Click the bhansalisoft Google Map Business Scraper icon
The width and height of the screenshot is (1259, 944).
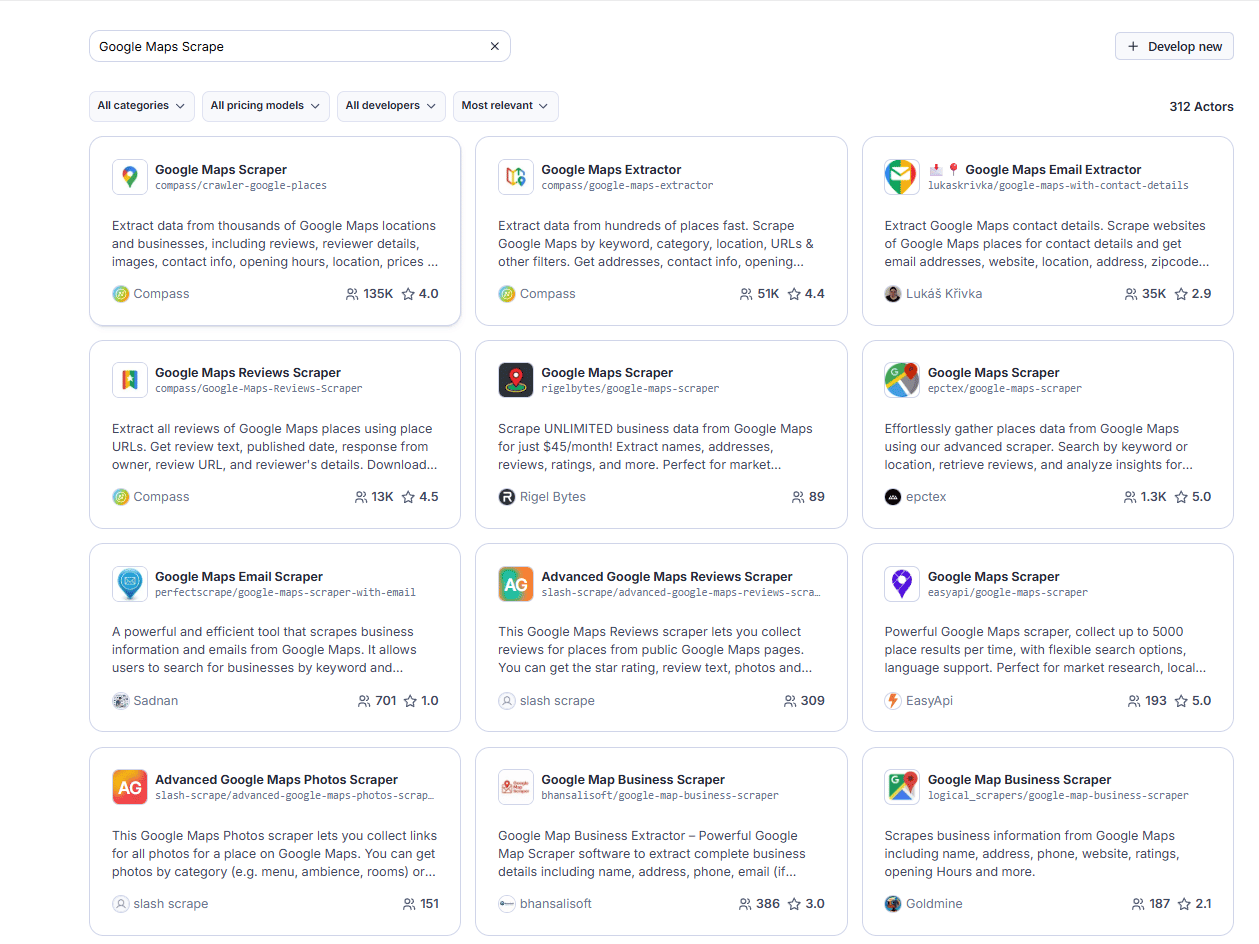point(516,787)
